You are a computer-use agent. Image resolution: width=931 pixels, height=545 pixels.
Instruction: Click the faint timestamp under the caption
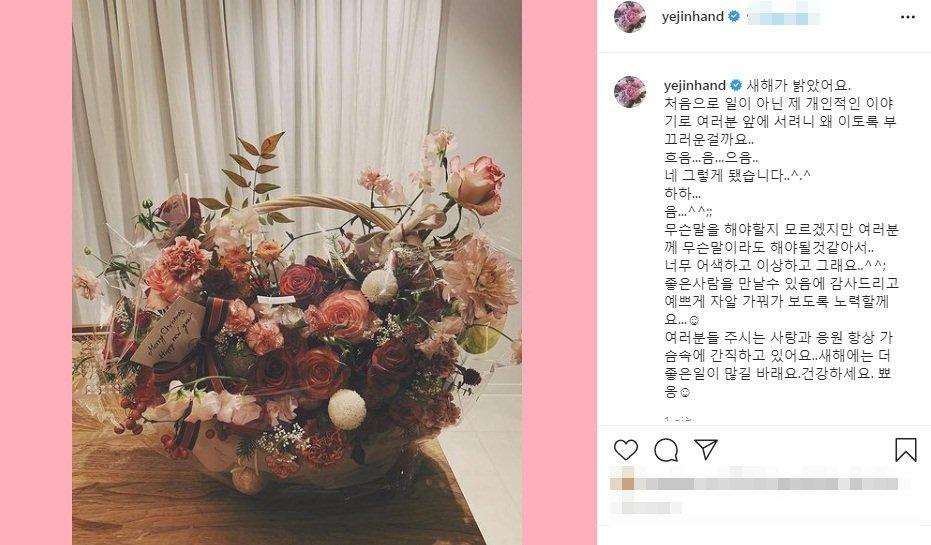click(x=678, y=417)
